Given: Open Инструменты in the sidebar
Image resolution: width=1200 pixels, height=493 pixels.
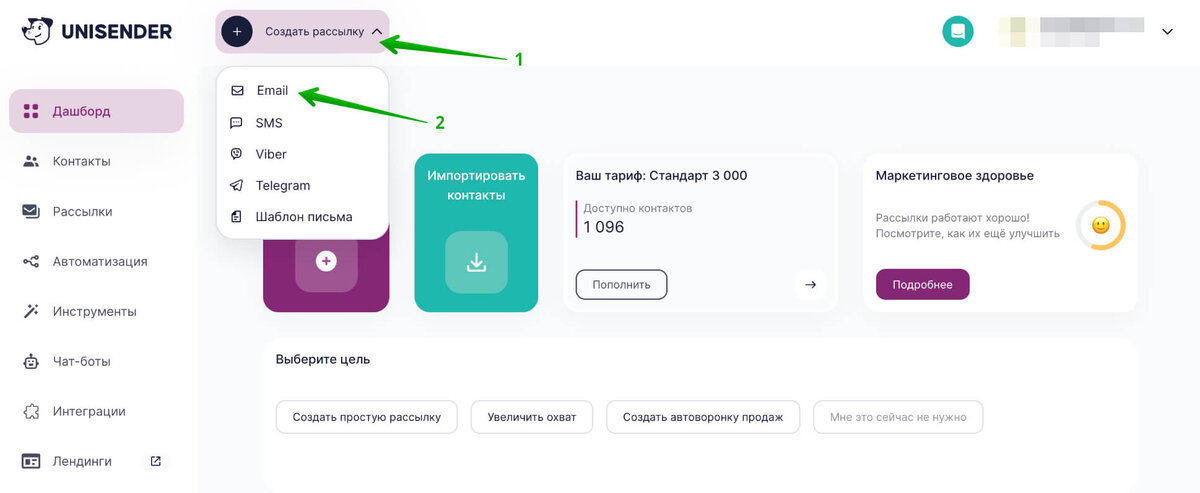Looking at the screenshot, I should coord(97,311).
